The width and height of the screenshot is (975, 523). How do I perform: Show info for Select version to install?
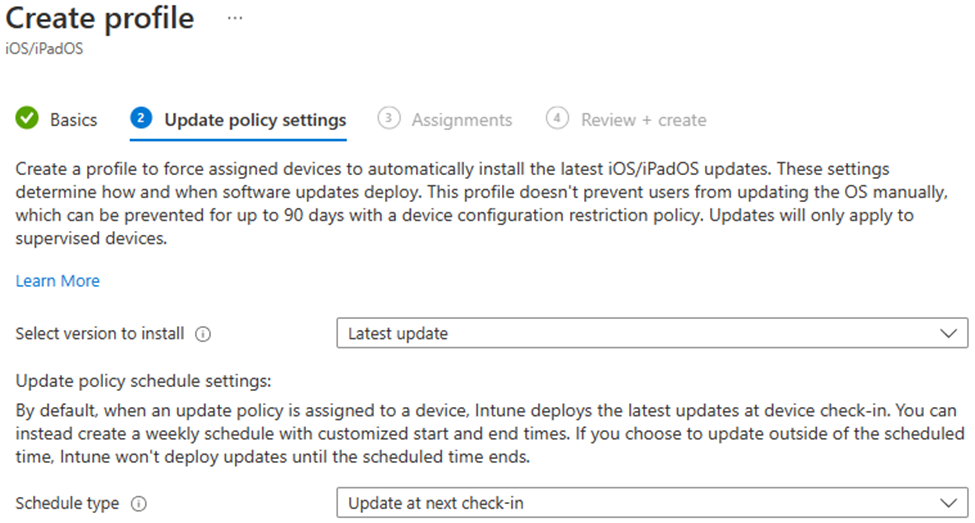coord(203,335)
